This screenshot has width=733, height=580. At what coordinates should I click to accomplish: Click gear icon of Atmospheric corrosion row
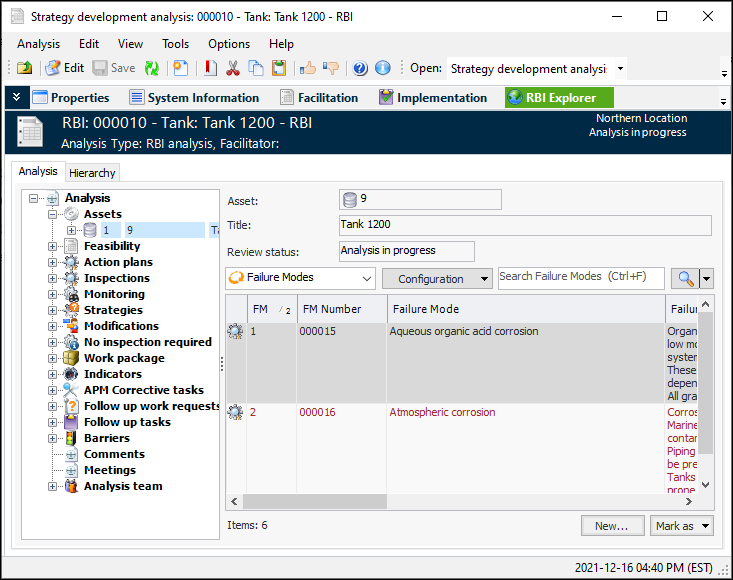click(x=236, y=412)
